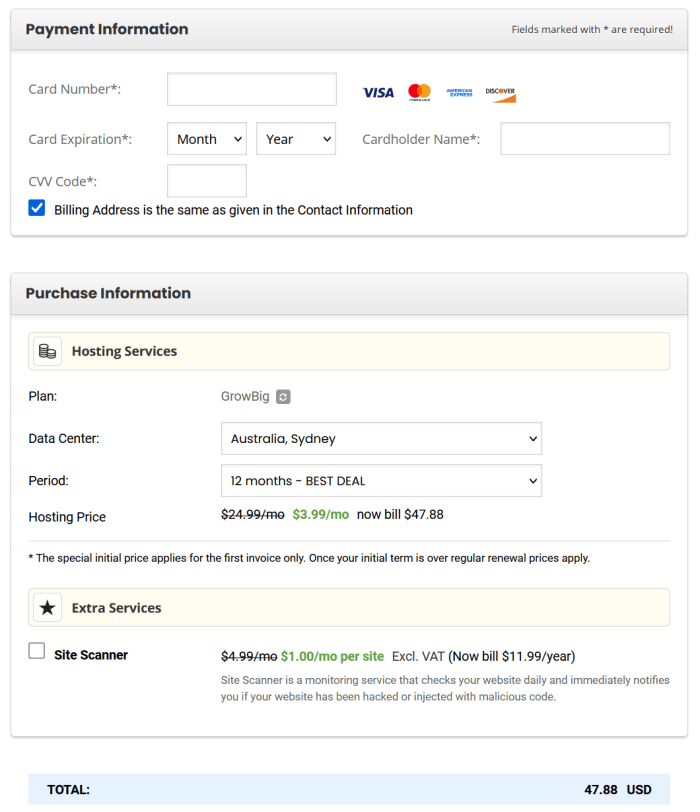
Task: Click the Visa card logo
Action: coord(378,92)
